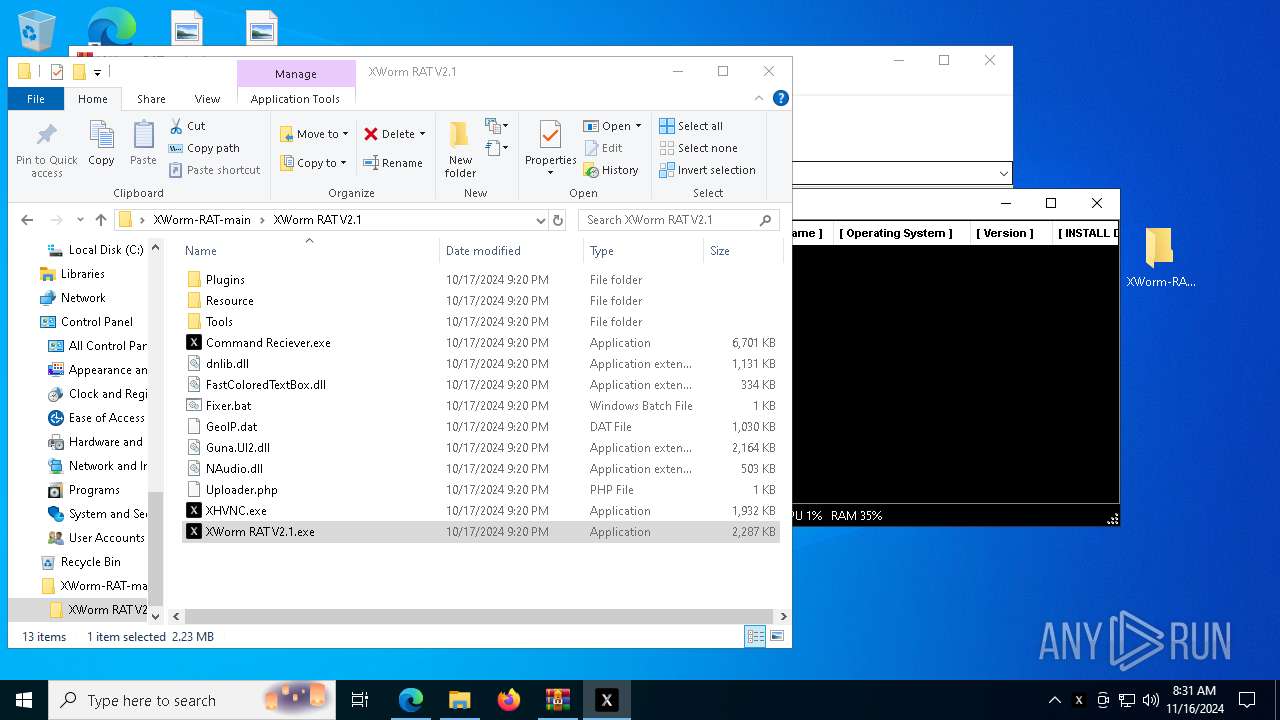Select the Uploader.php file
Screen dimensions: 1280x720
pos(241,490)
